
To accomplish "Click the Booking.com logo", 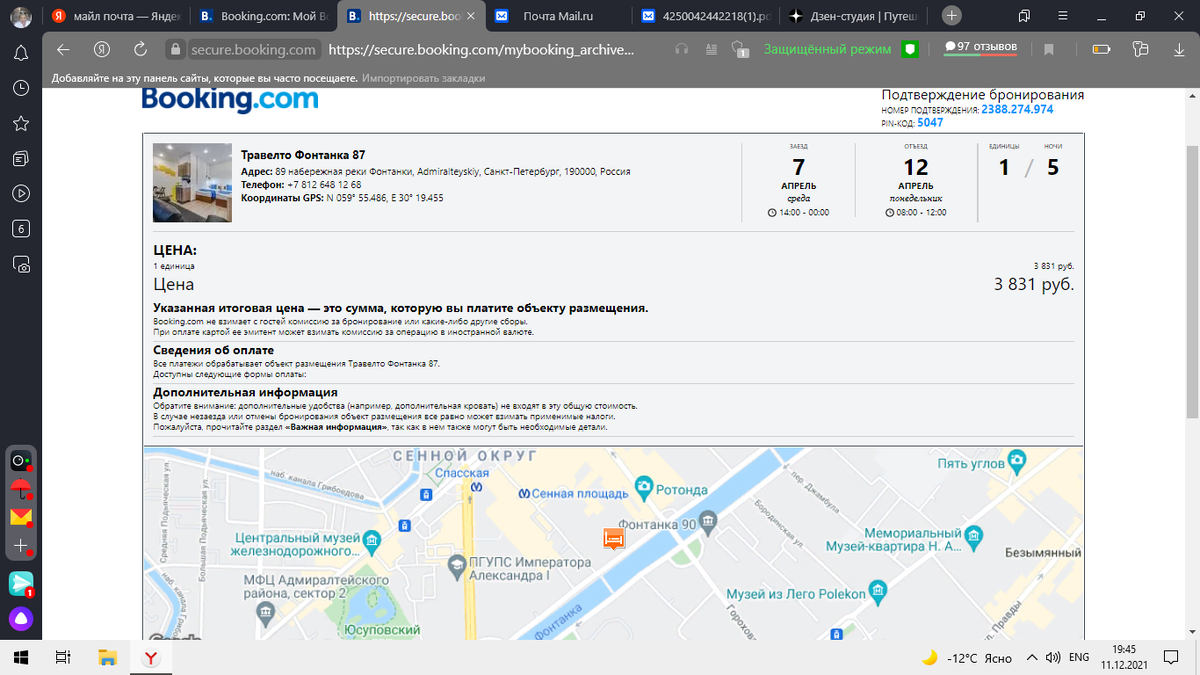I will pyautogui.click(x=230, y=99).
